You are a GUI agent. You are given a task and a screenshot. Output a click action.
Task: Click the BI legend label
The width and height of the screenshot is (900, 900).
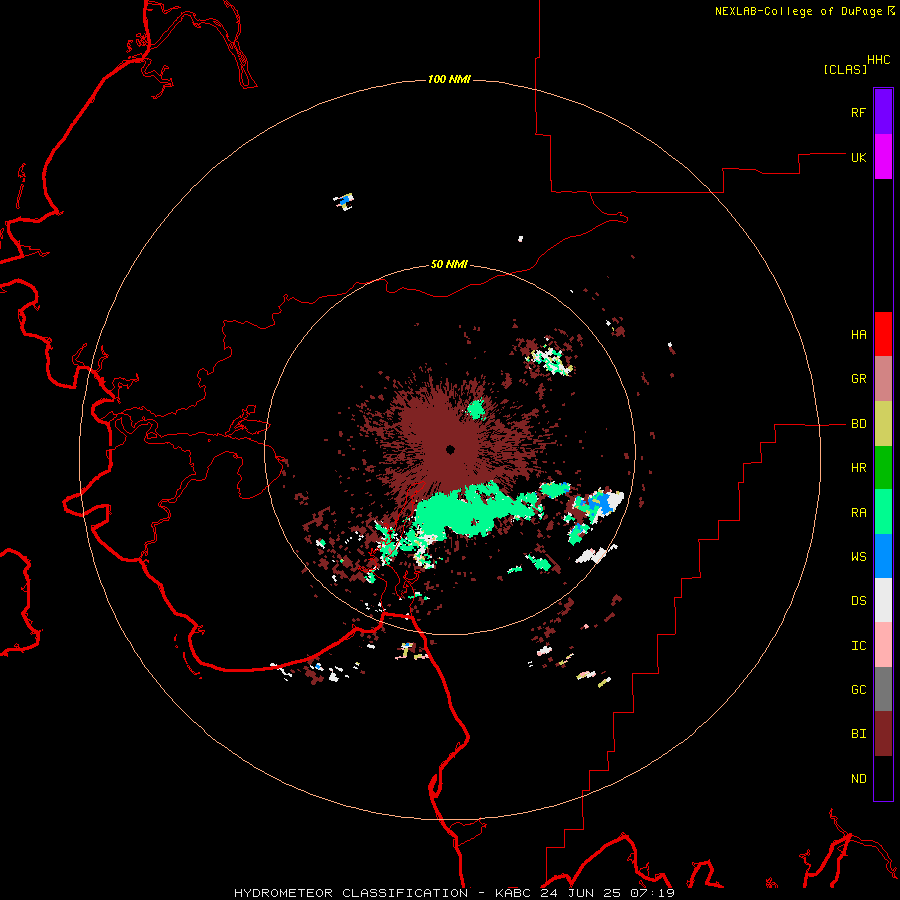pyautogui.click(x=858, y=734)
